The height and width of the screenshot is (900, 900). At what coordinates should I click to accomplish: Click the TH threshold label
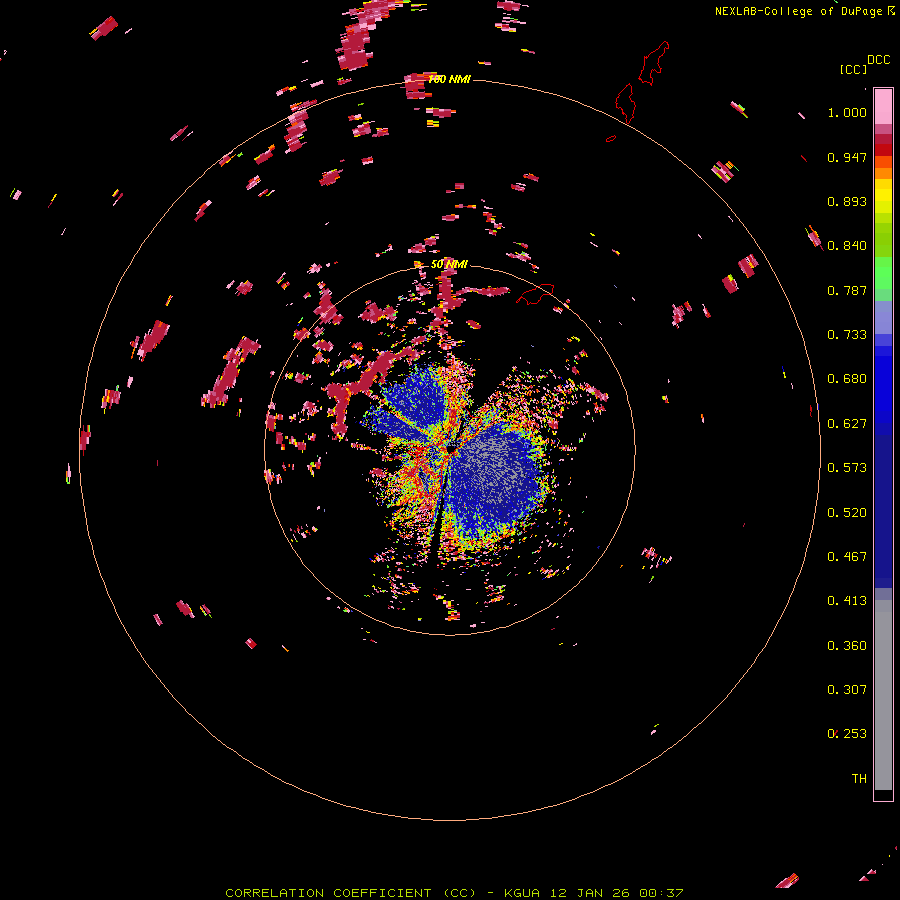point(859,779)
